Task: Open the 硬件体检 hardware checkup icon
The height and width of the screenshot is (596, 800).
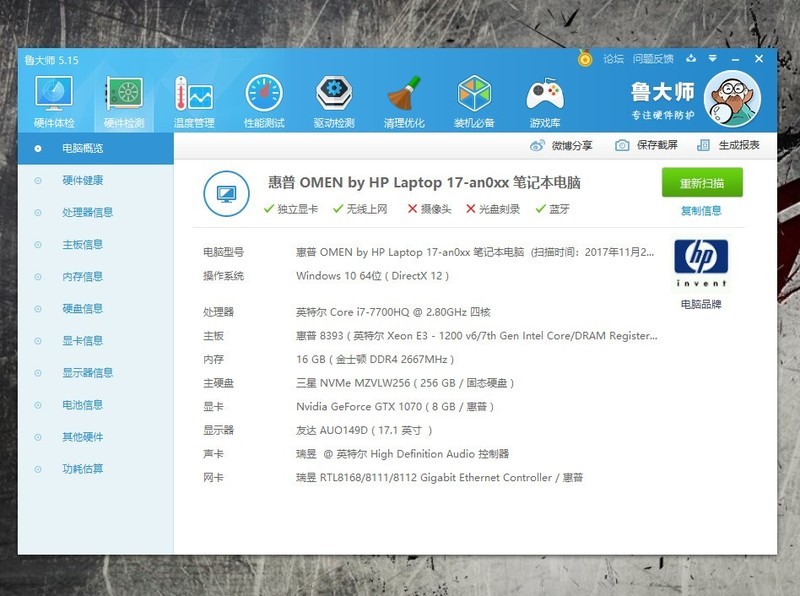Action: tap(54, 102)
